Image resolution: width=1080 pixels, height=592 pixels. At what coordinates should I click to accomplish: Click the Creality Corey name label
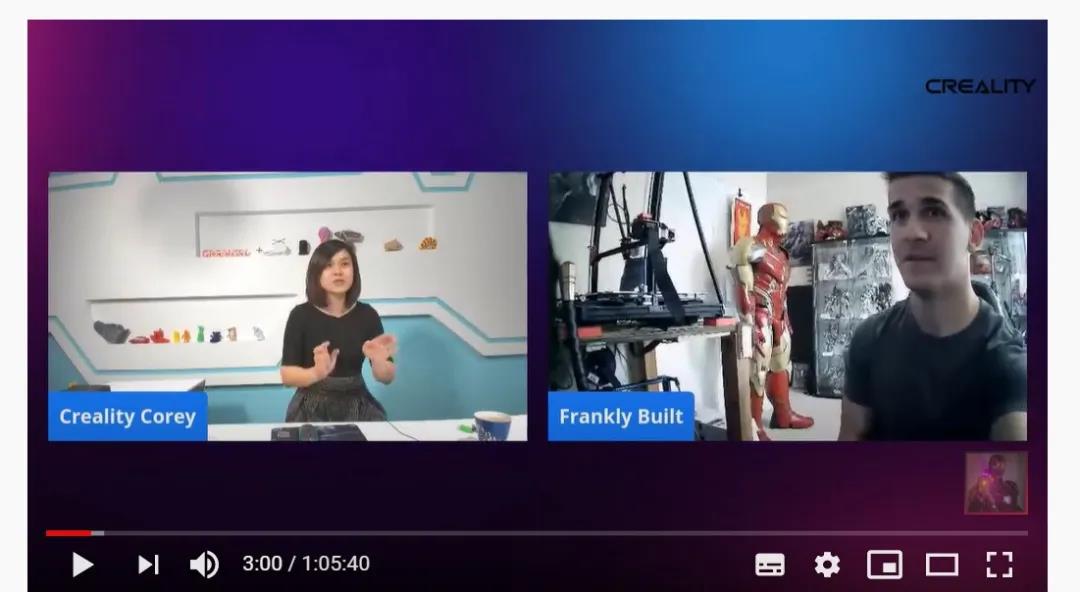point(127,416)
